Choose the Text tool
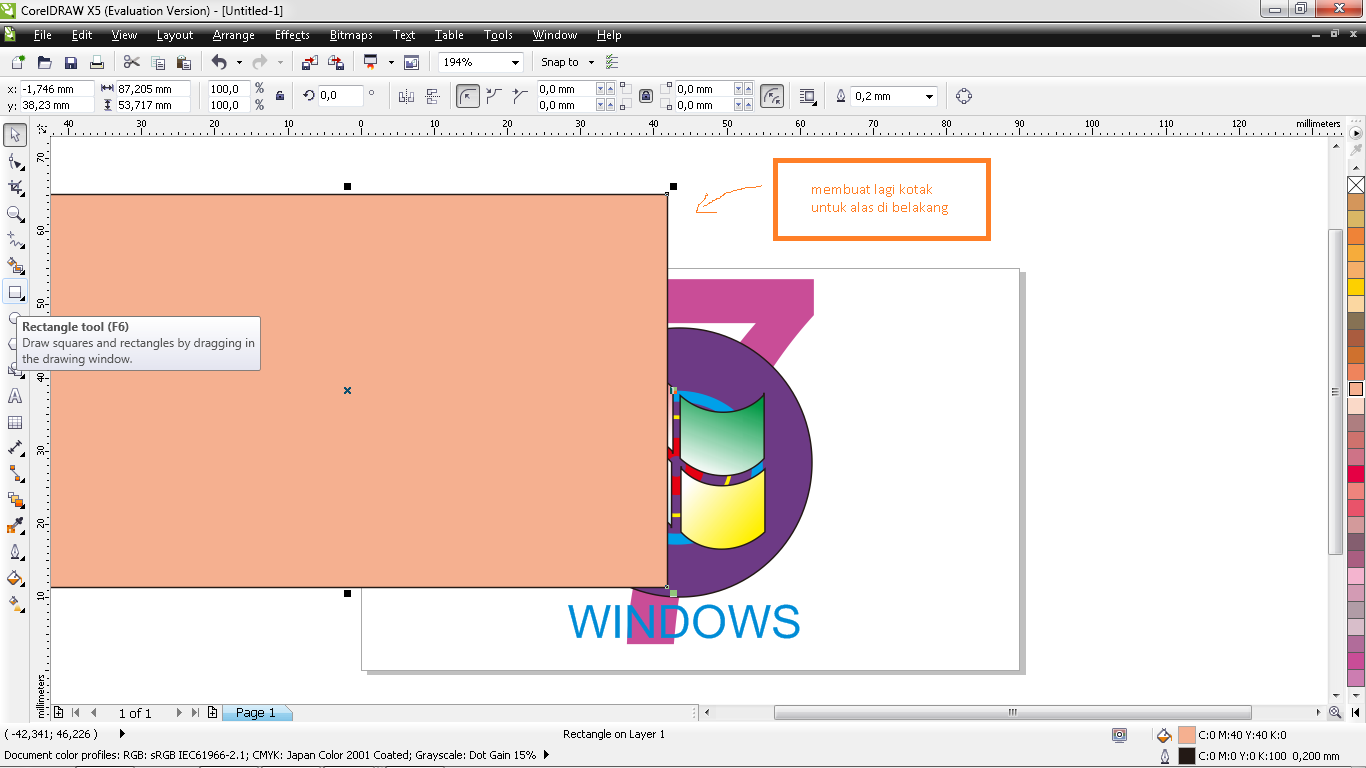1366x768 pixels. (x=15, y=396)
